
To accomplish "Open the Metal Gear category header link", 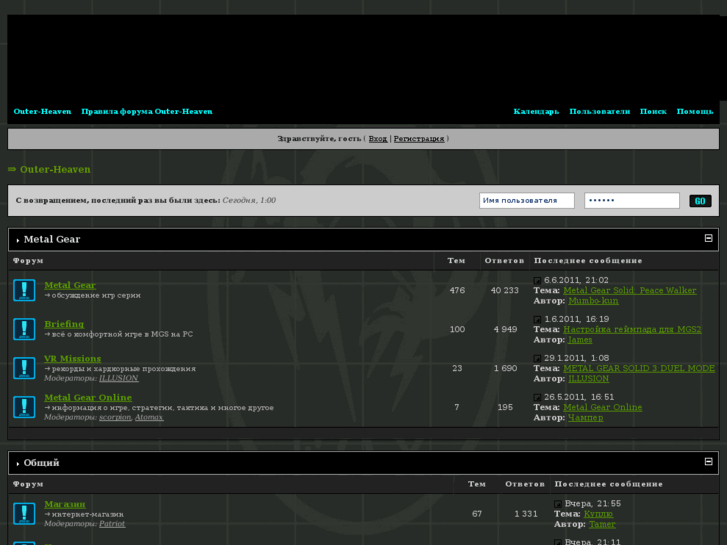I will tap(52, 239).
